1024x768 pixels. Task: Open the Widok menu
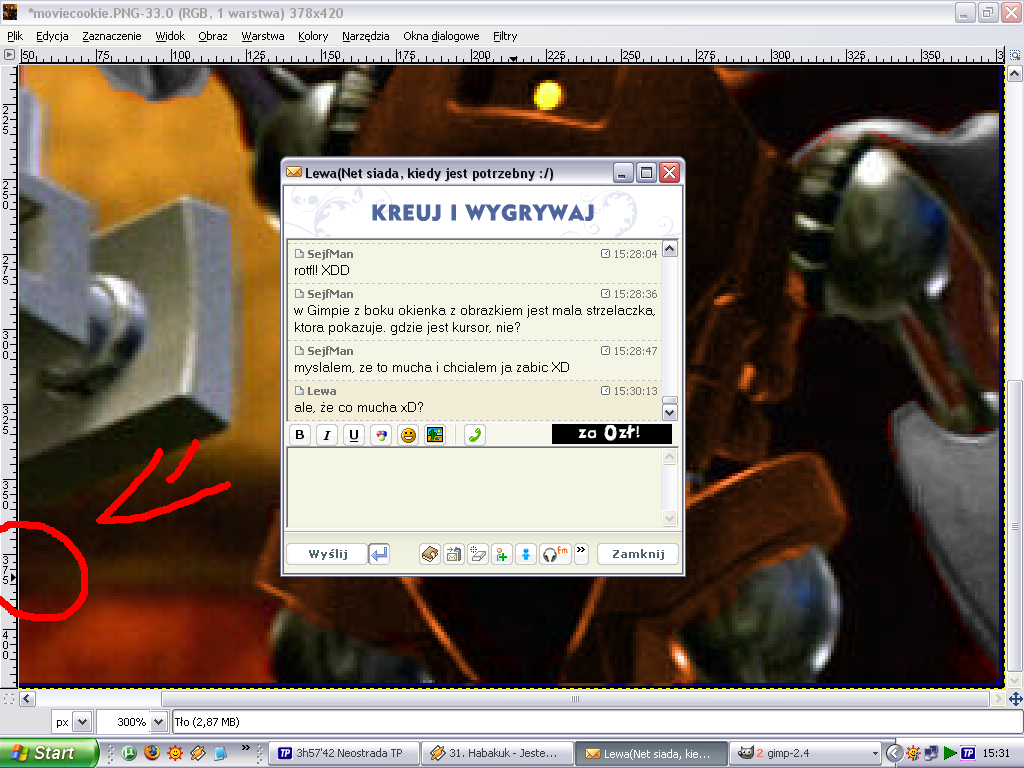(170, 36)
